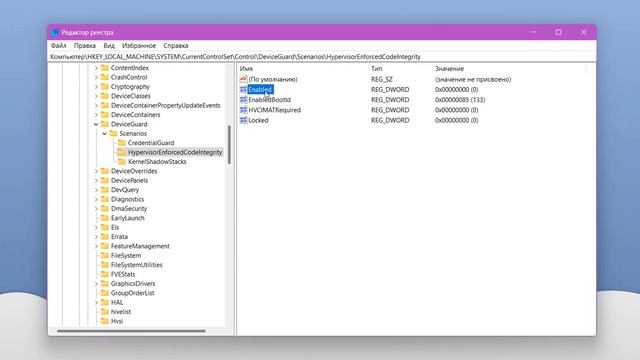Click the HAL folder icon

(105, 302)
